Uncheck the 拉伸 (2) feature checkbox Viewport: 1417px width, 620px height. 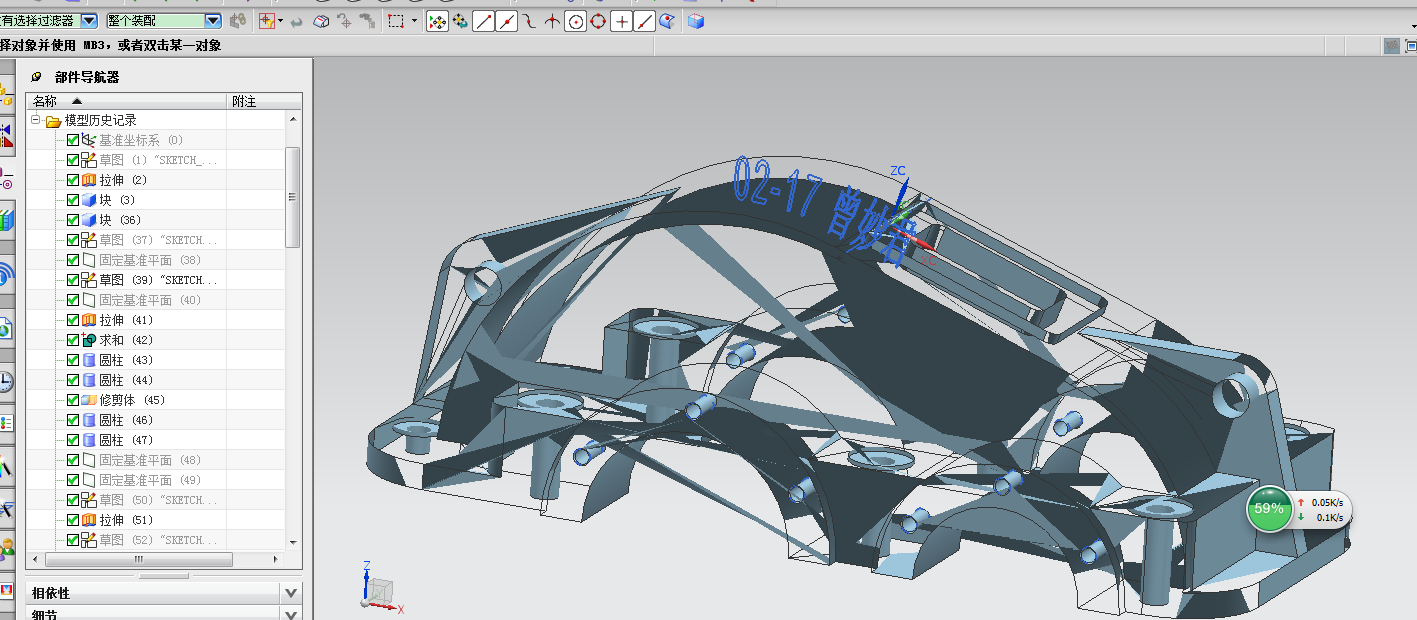(73, 180)
